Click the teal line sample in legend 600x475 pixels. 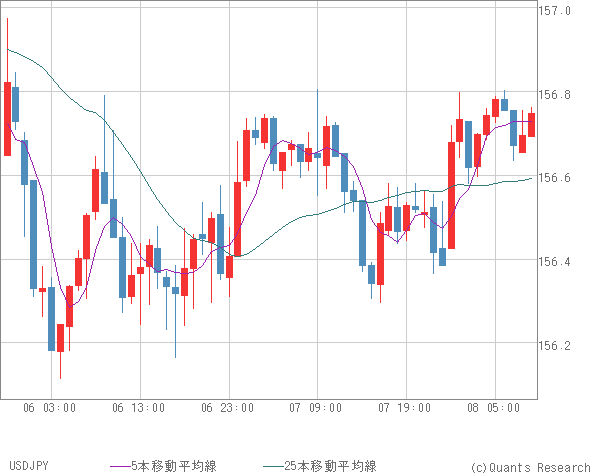click(274, 467)
